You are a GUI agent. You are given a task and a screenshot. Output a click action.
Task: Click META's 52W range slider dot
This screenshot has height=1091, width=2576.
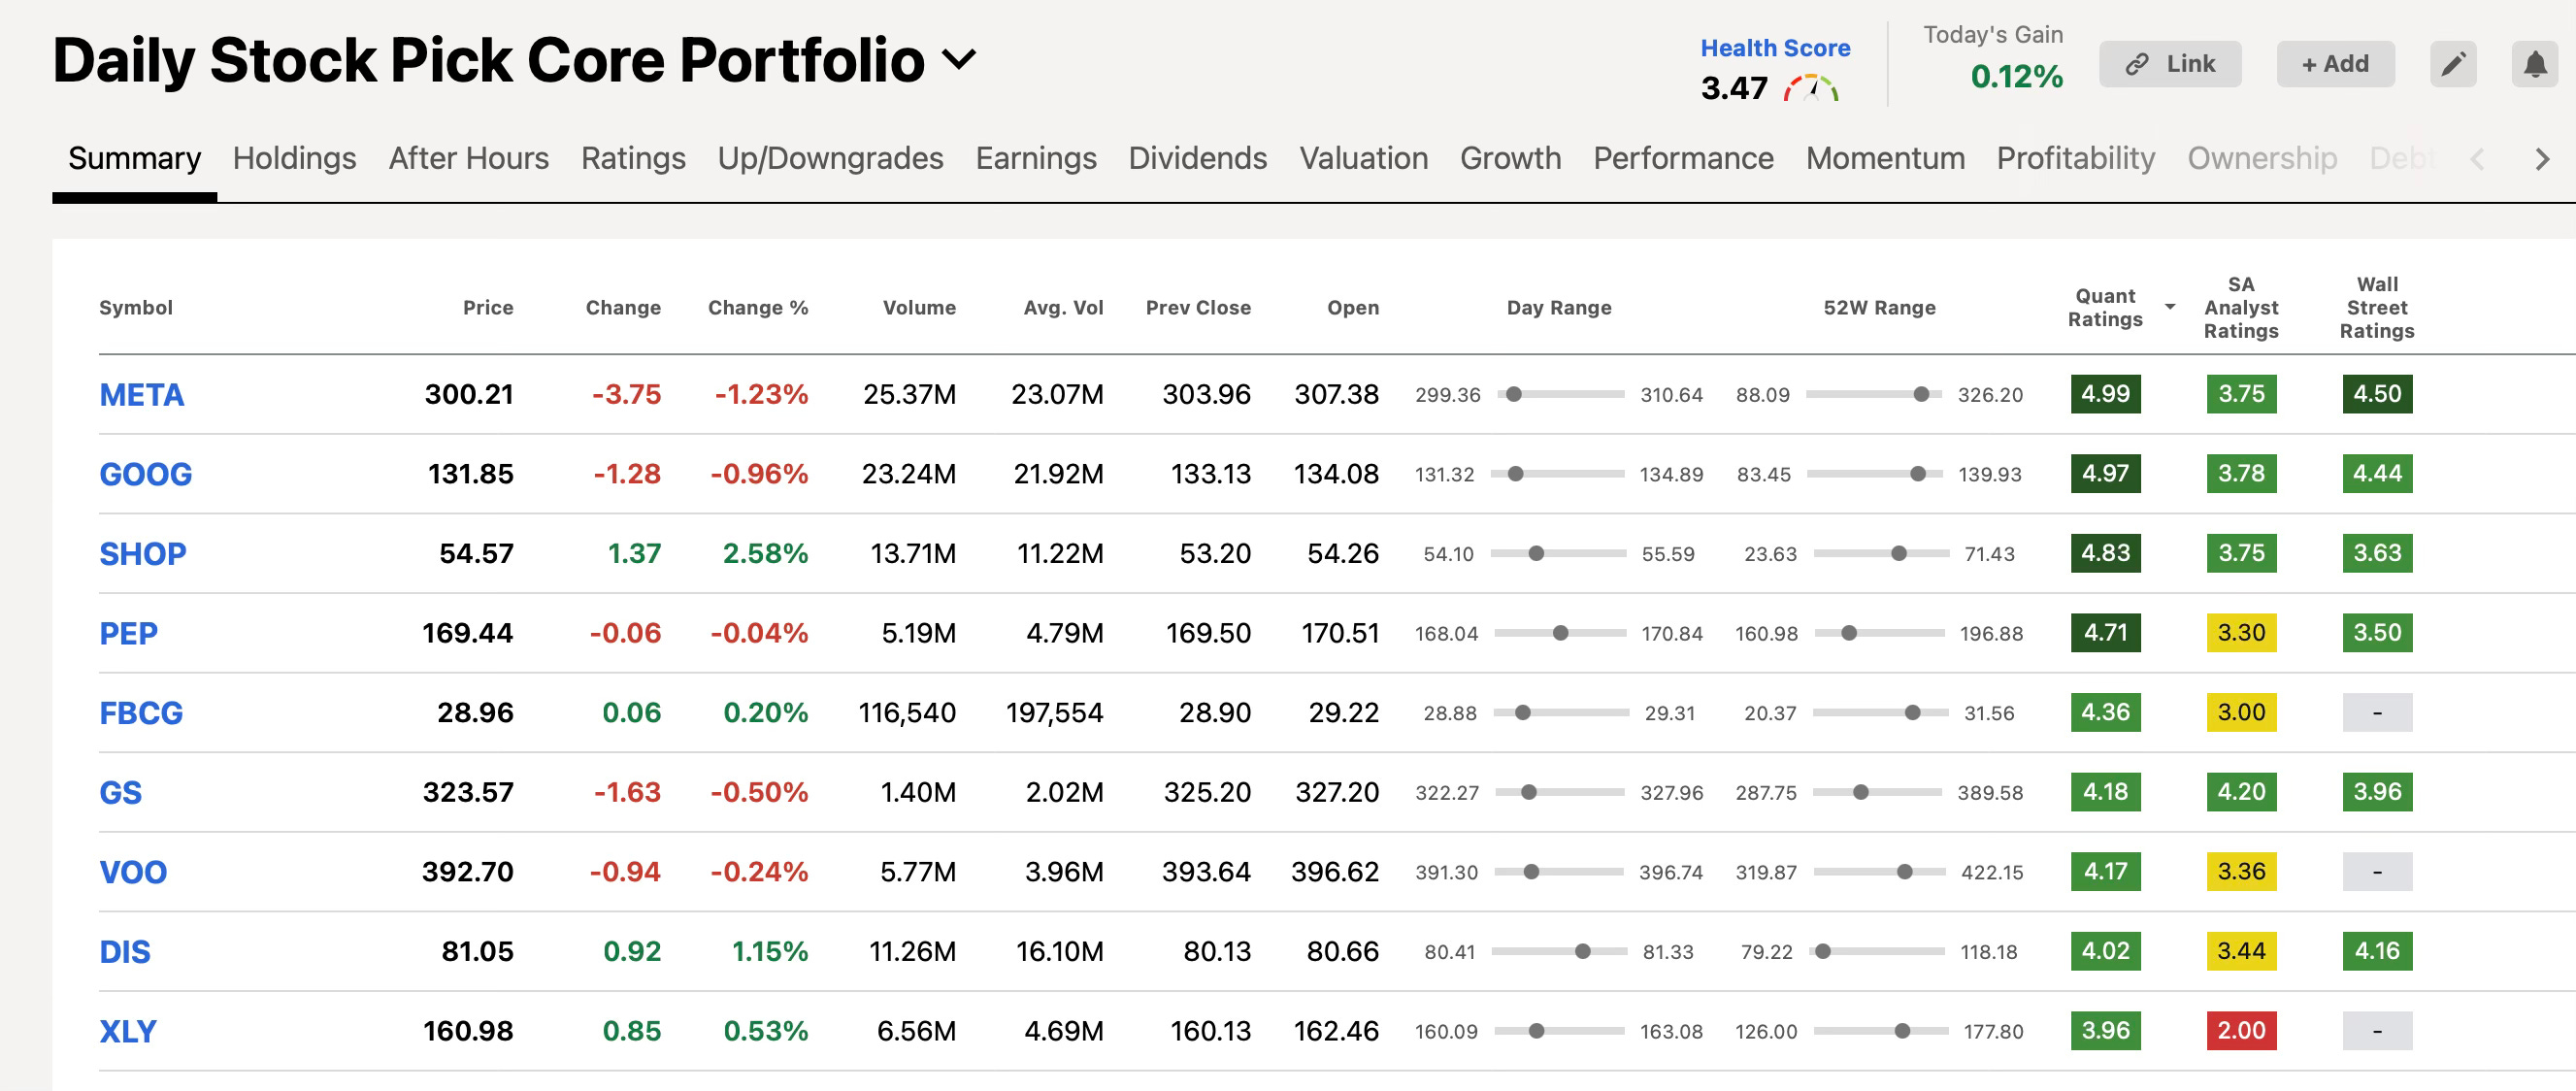point(1920,395)
